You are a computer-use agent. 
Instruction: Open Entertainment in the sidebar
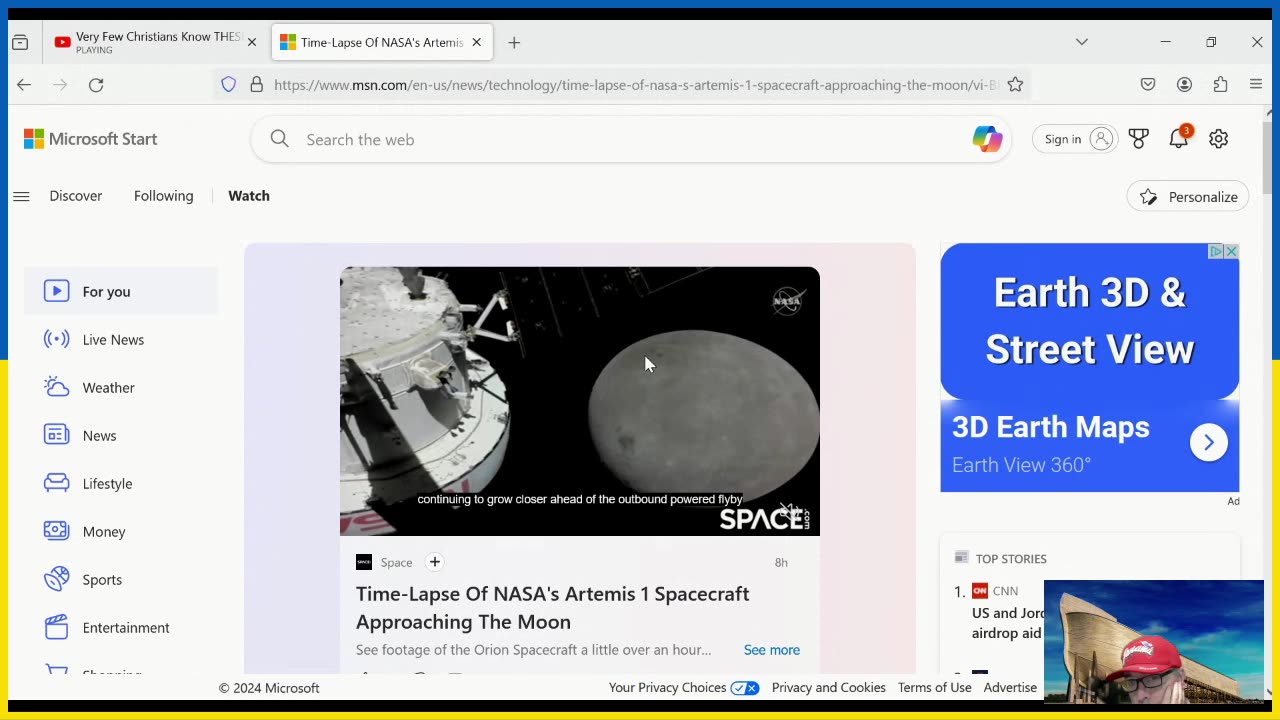point(121,627)
